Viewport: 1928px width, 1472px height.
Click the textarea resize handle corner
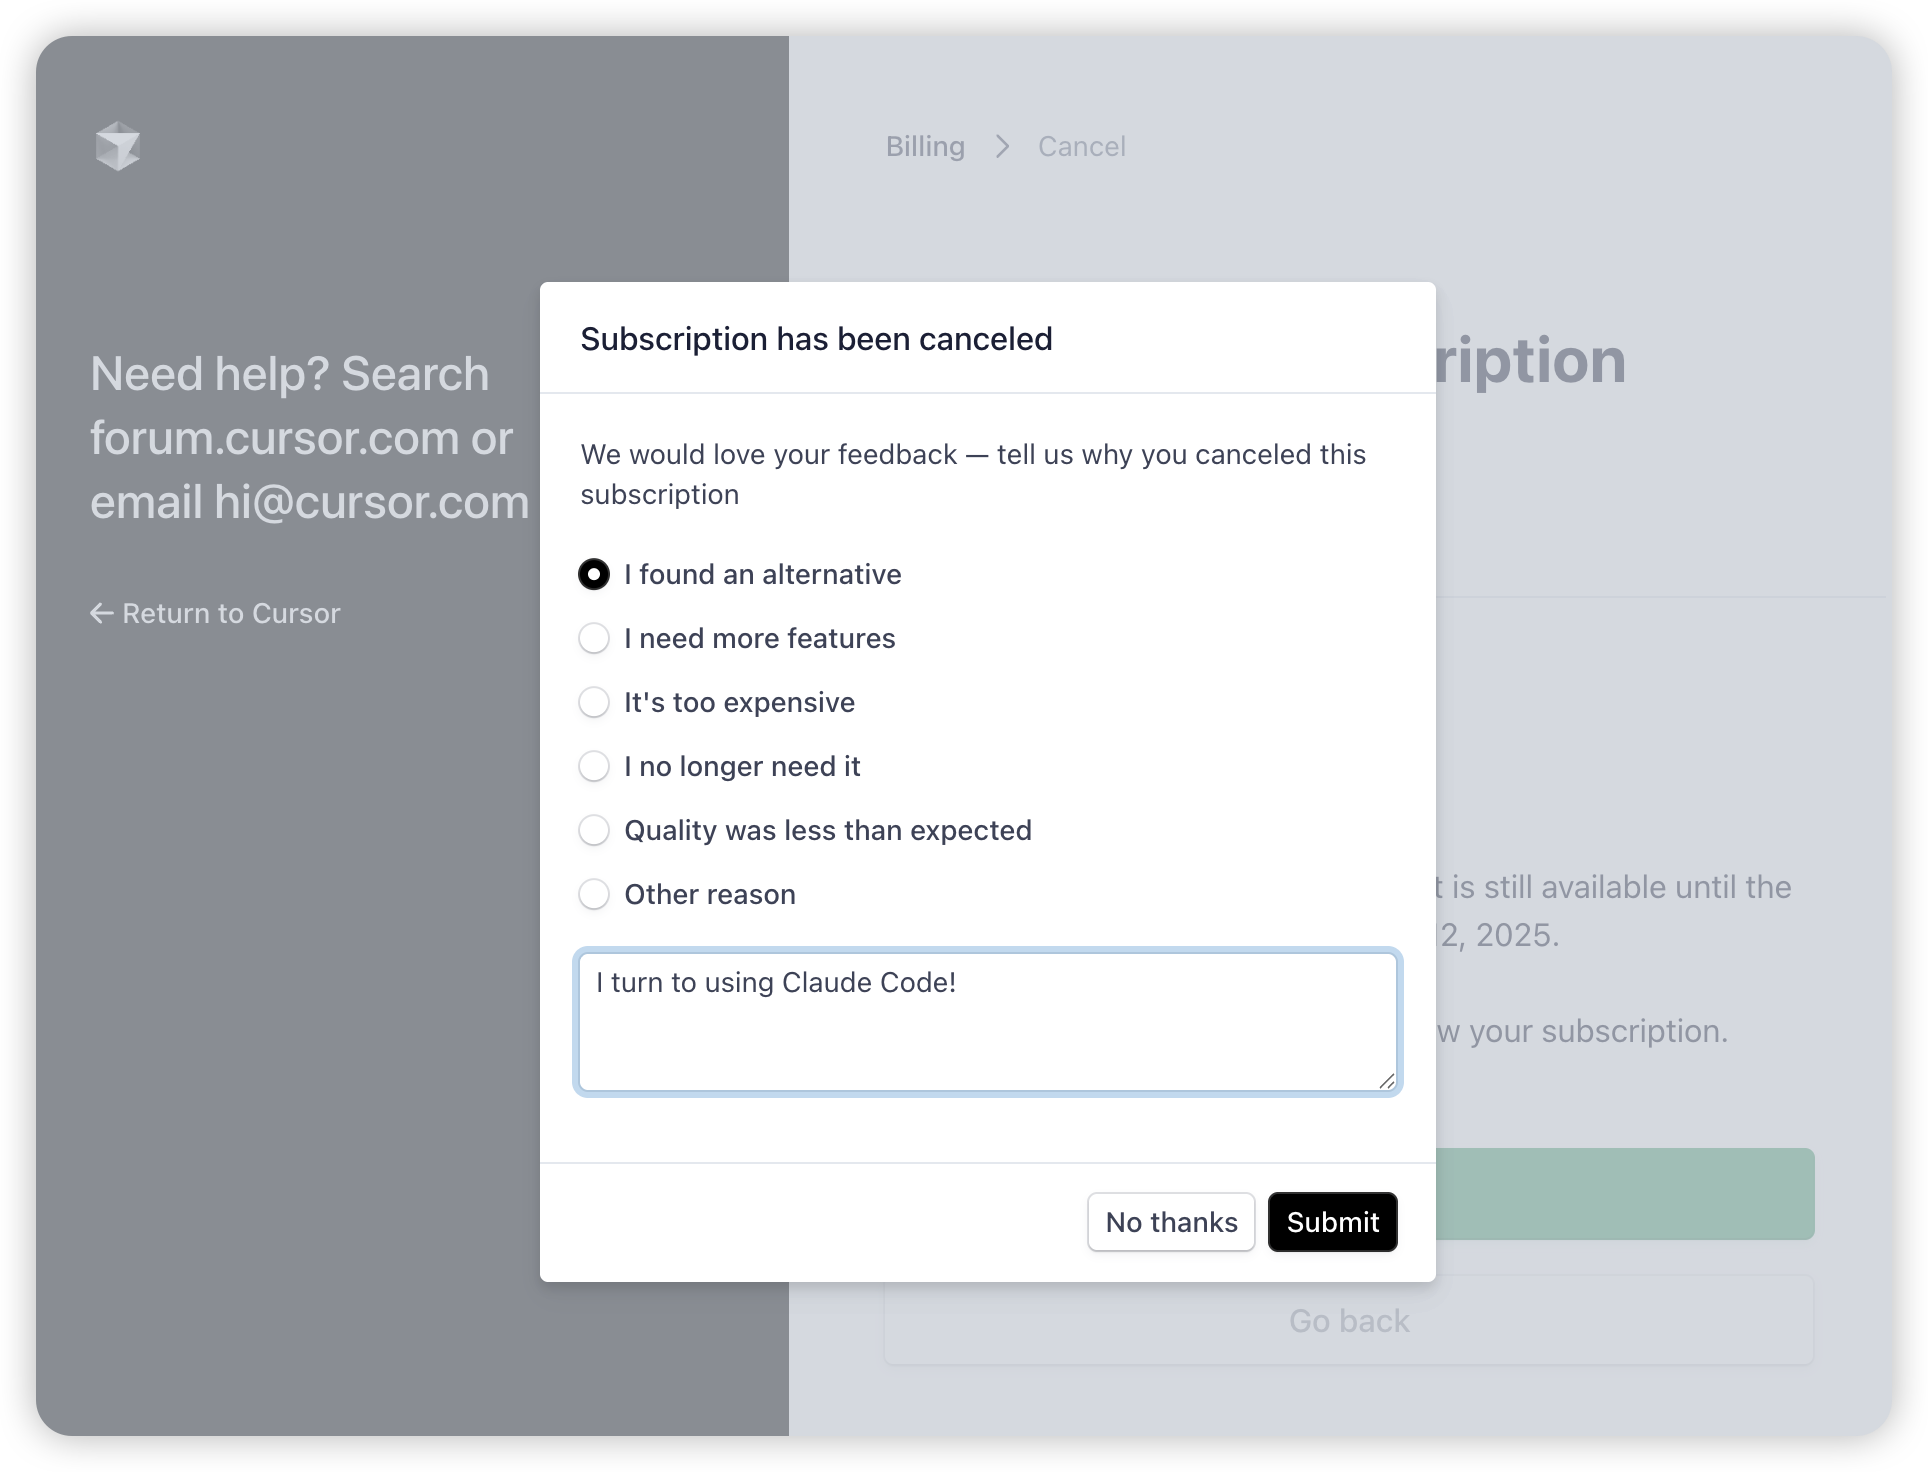[1386, 1081]
